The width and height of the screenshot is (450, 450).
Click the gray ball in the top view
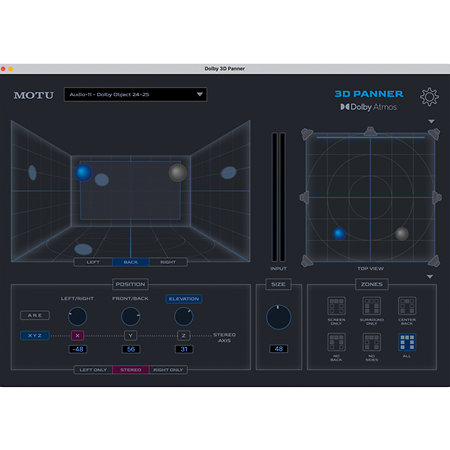402,234
